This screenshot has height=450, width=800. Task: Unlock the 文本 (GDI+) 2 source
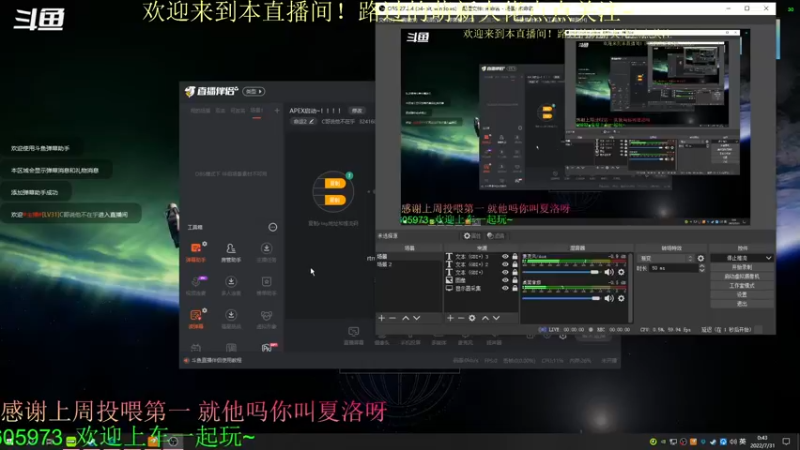point(515,265)
